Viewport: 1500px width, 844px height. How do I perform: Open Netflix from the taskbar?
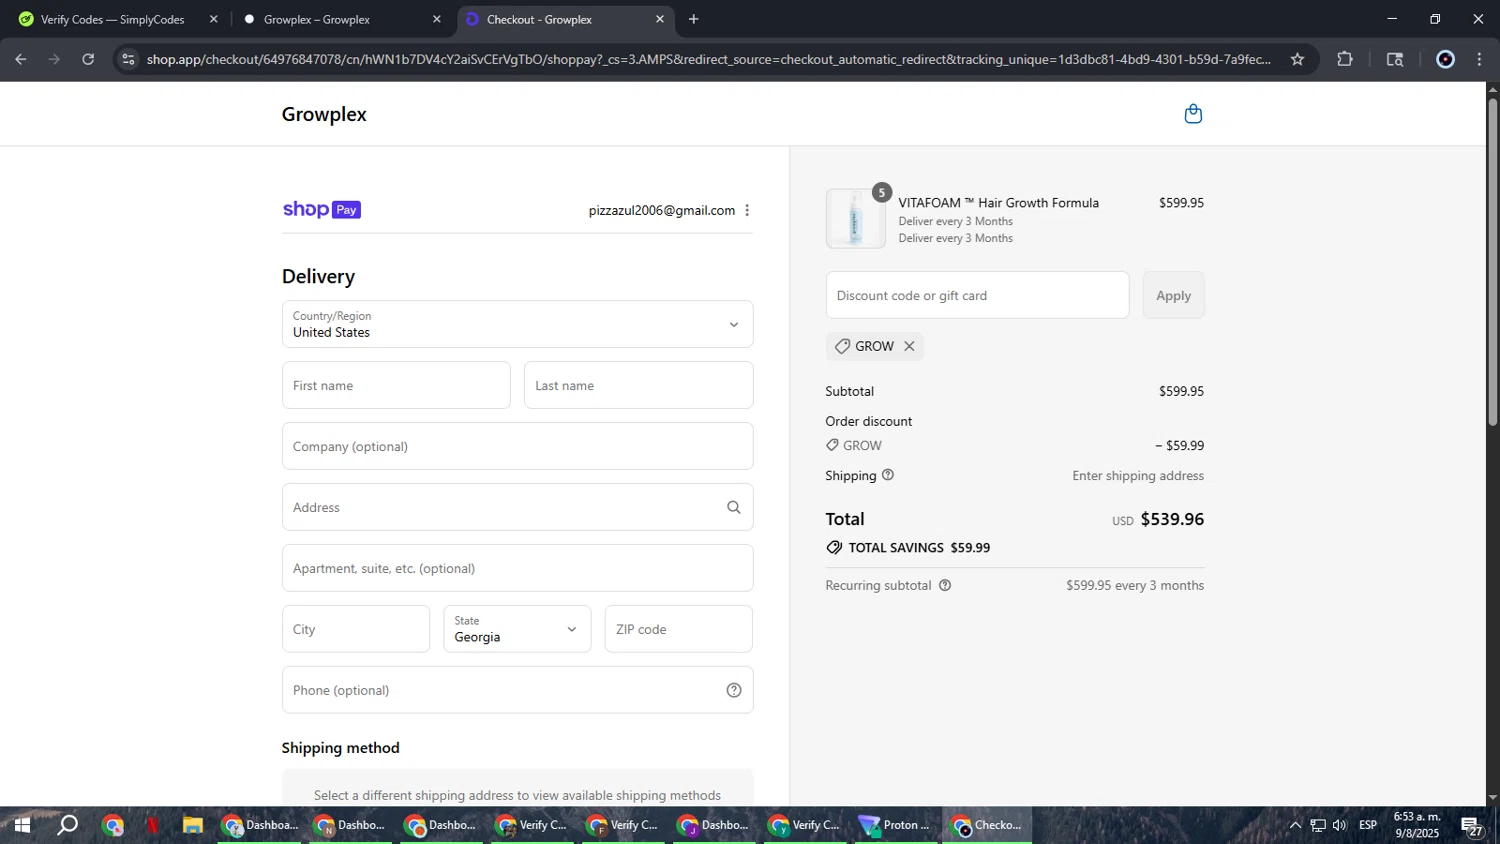tap(153, 826)
